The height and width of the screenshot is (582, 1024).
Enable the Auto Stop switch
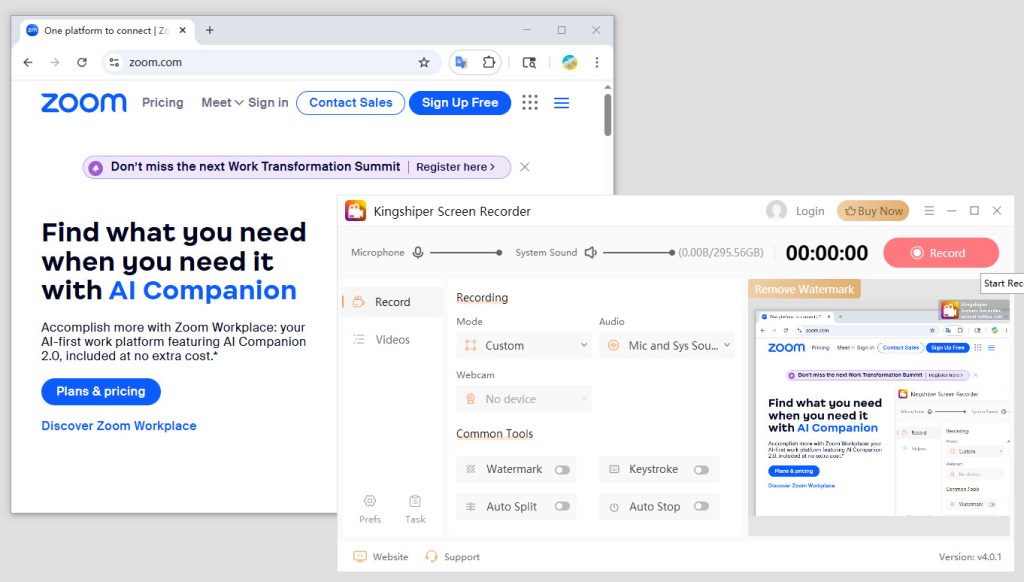point(701,506)
